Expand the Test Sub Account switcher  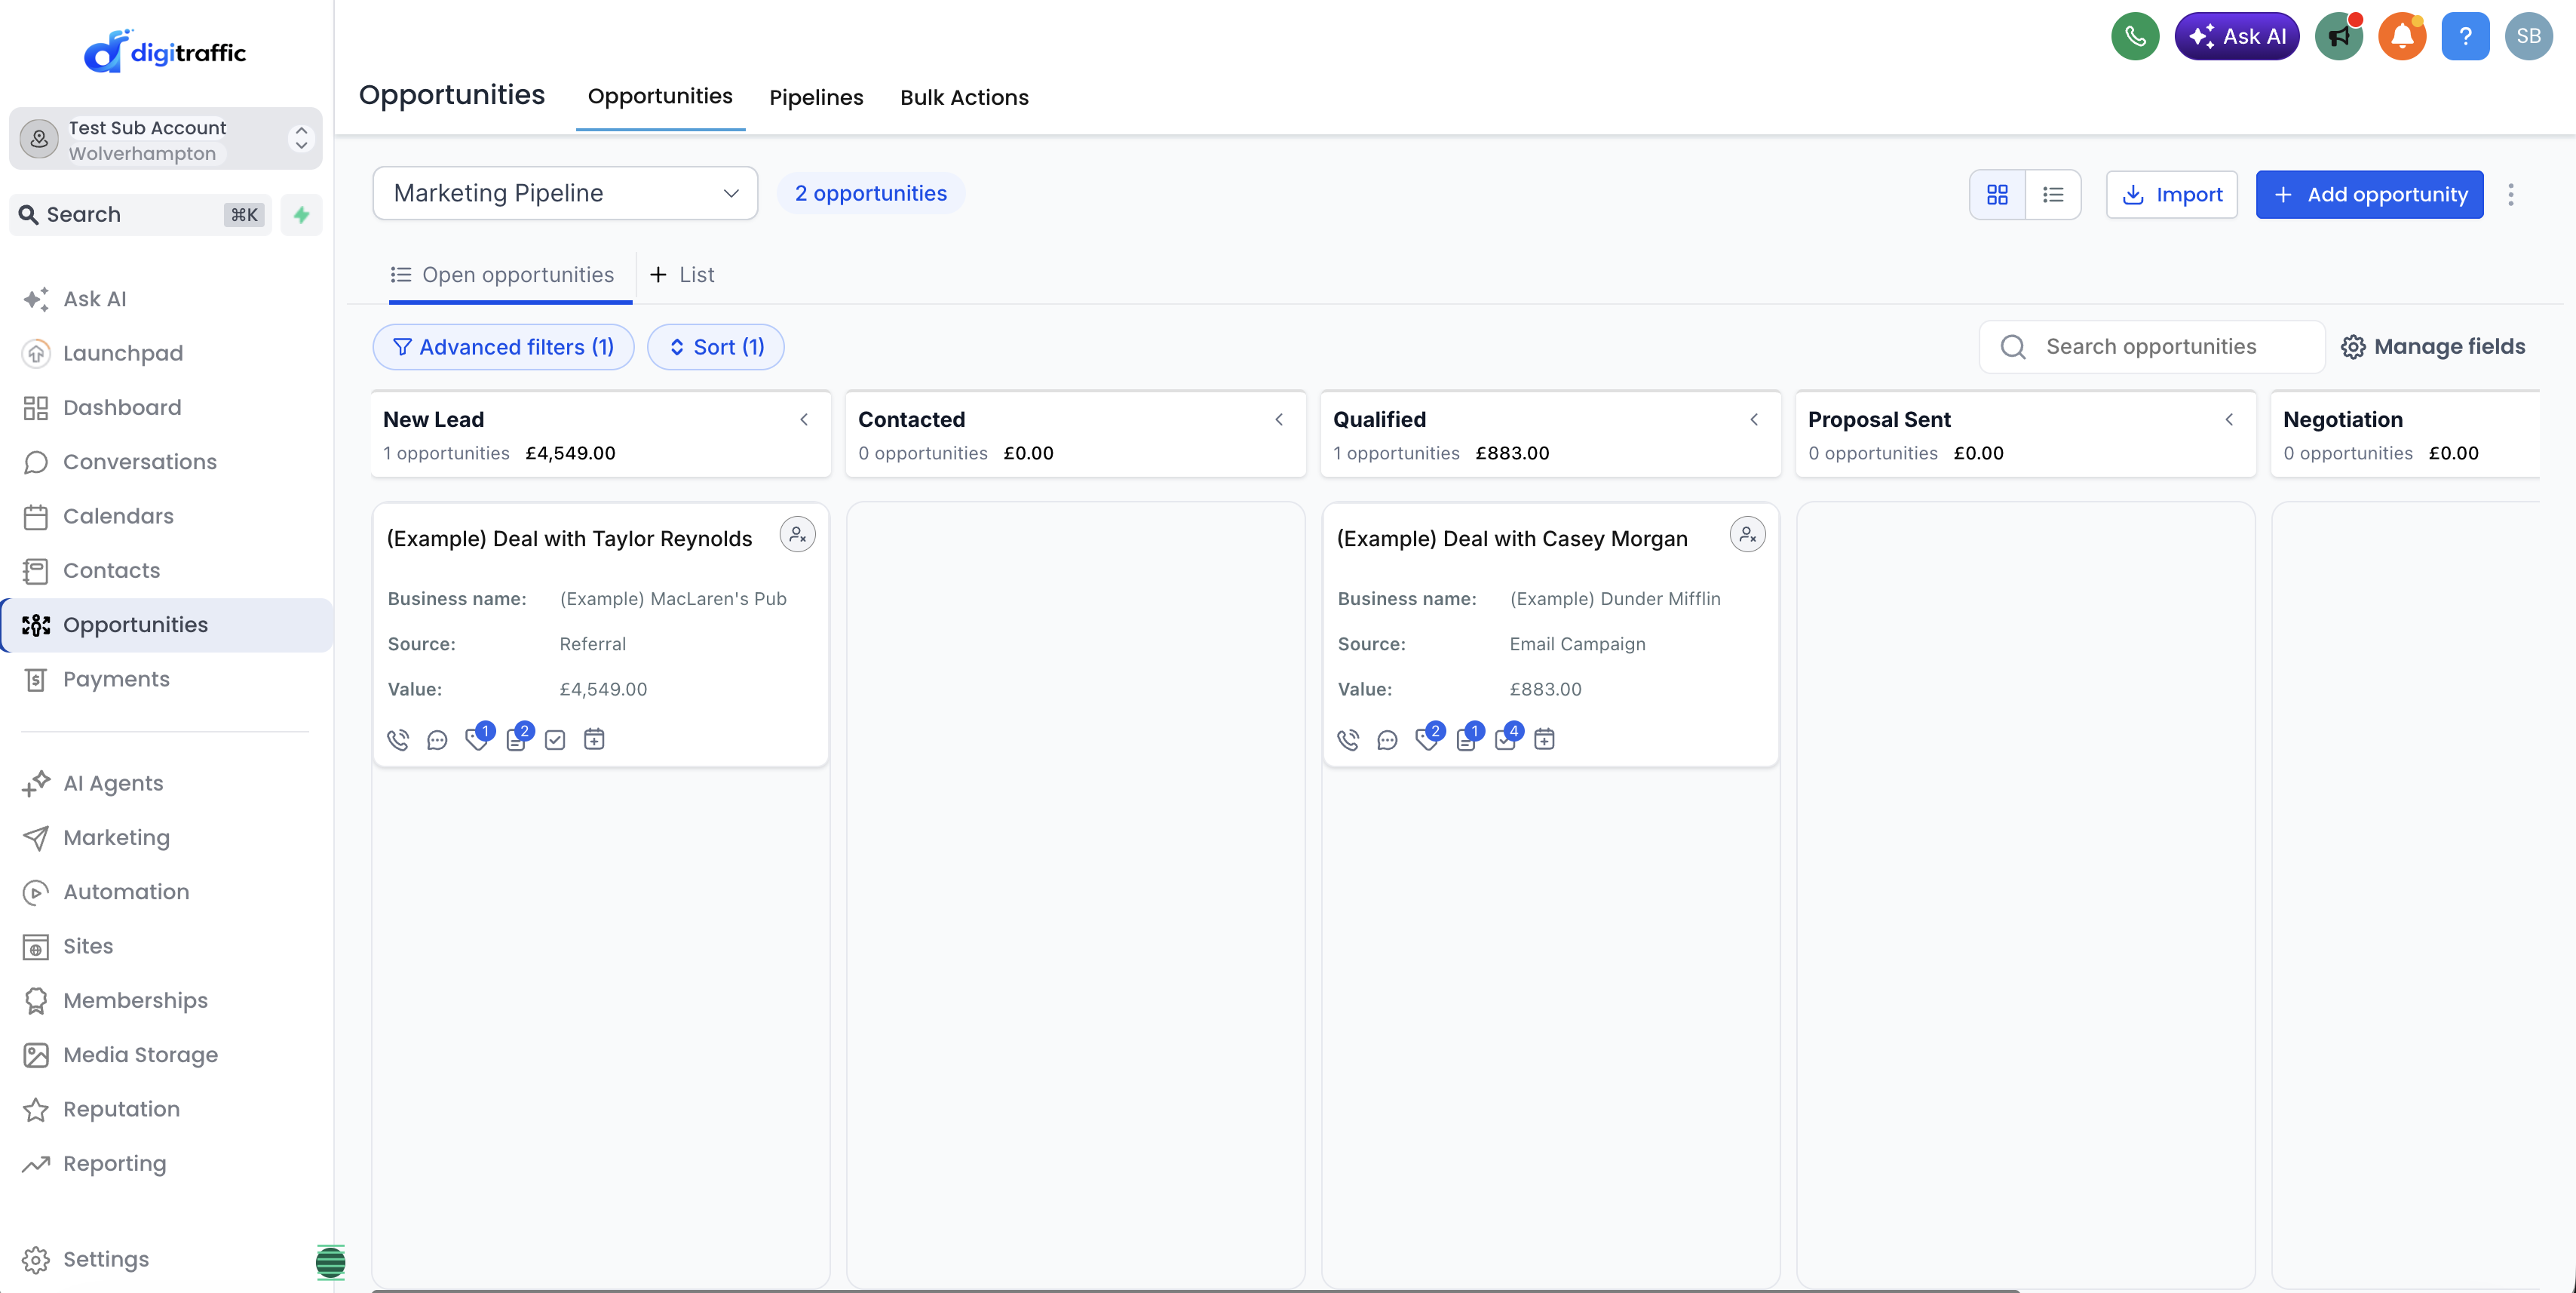tap(166, 139)
